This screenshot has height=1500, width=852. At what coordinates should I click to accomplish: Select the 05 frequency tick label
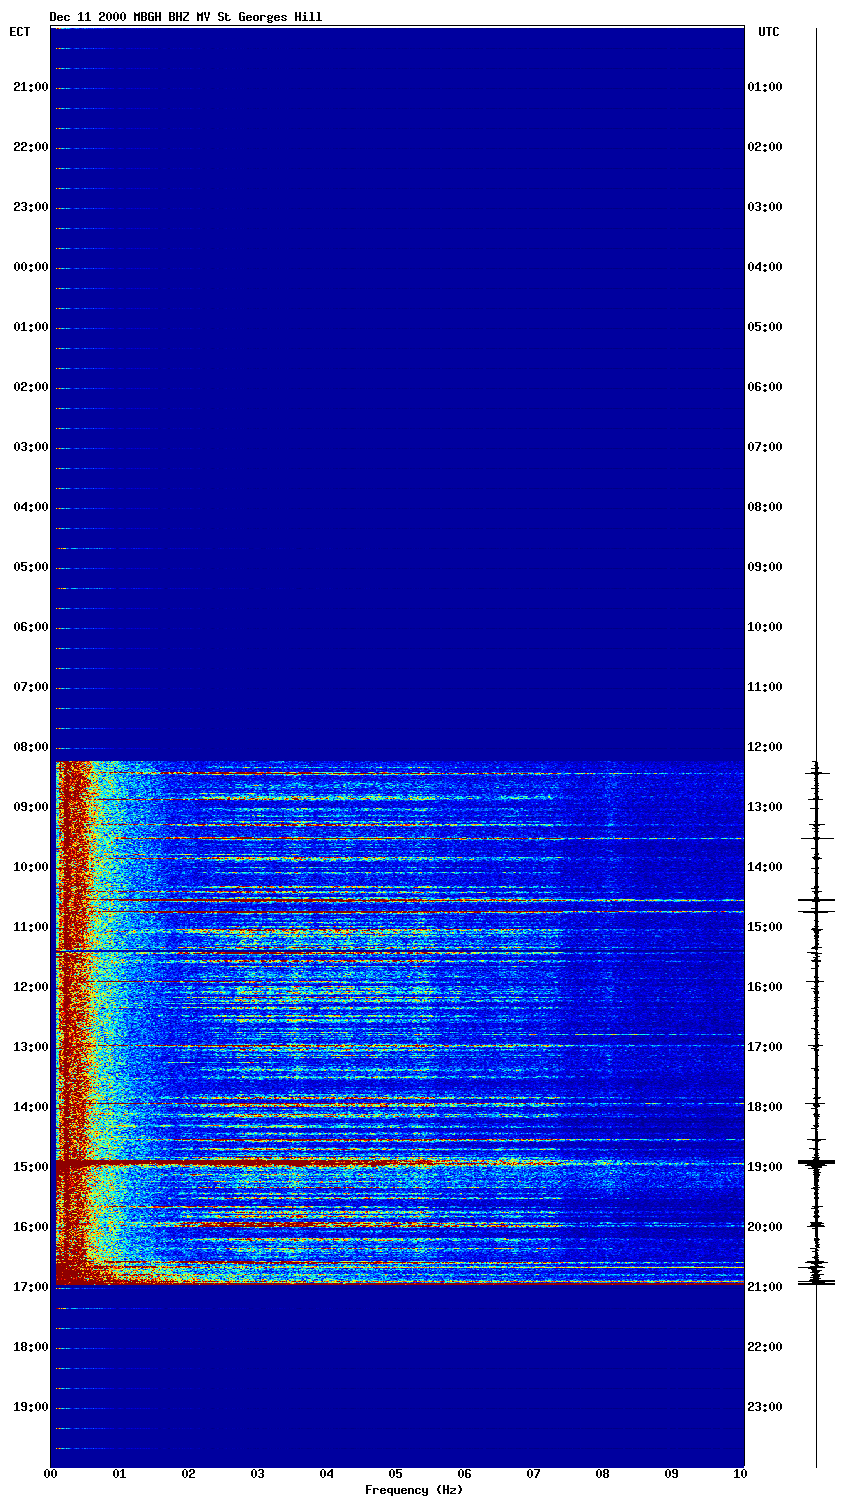(x=395, y=1474)
